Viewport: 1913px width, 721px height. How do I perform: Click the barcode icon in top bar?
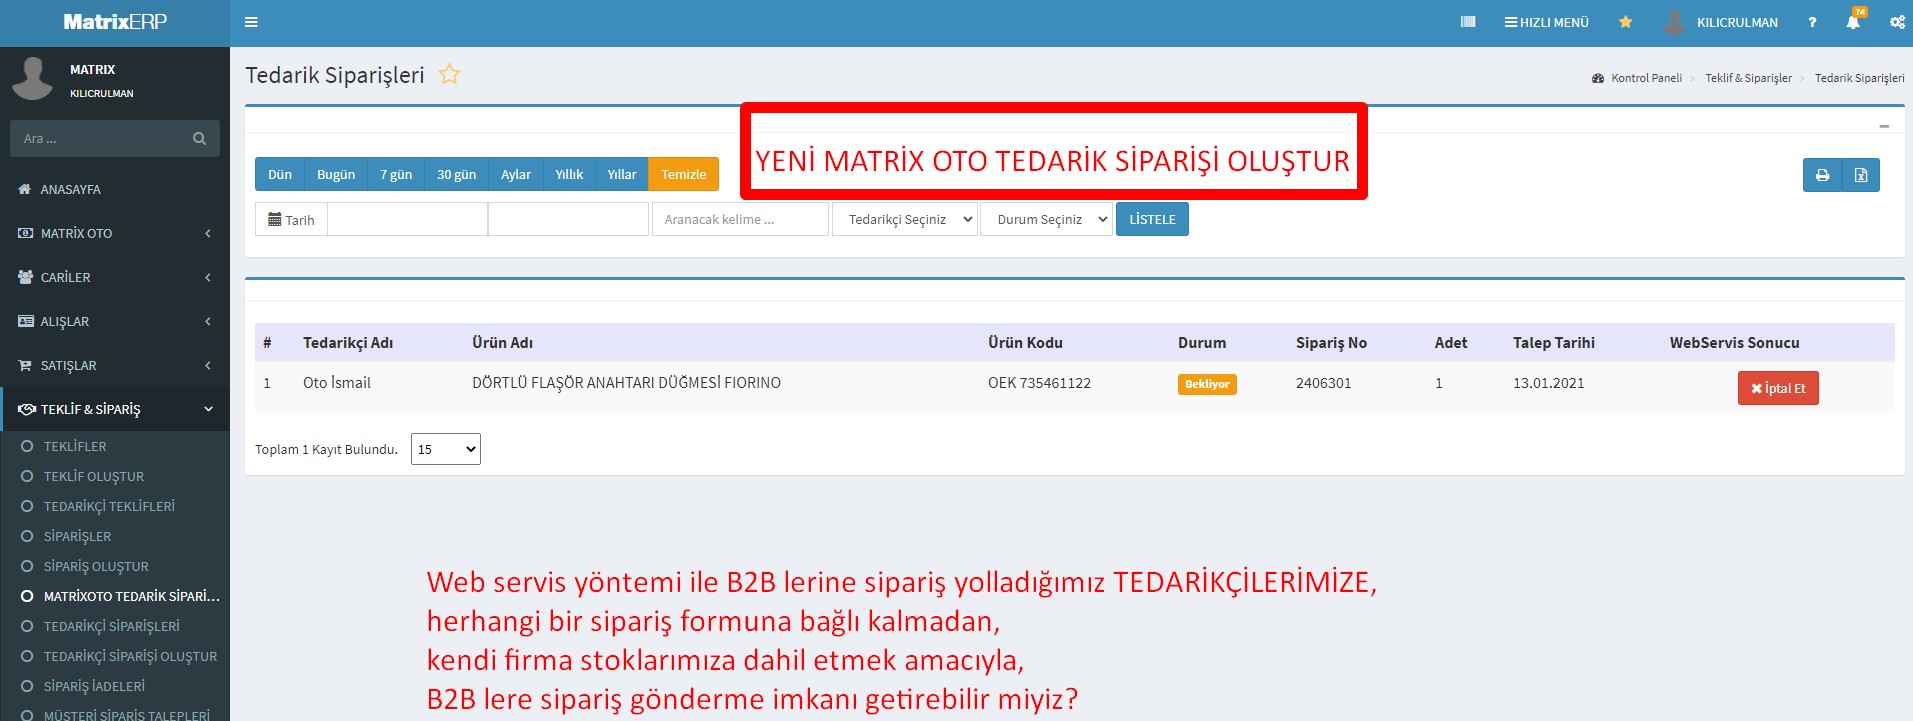tap(1467, 22)
